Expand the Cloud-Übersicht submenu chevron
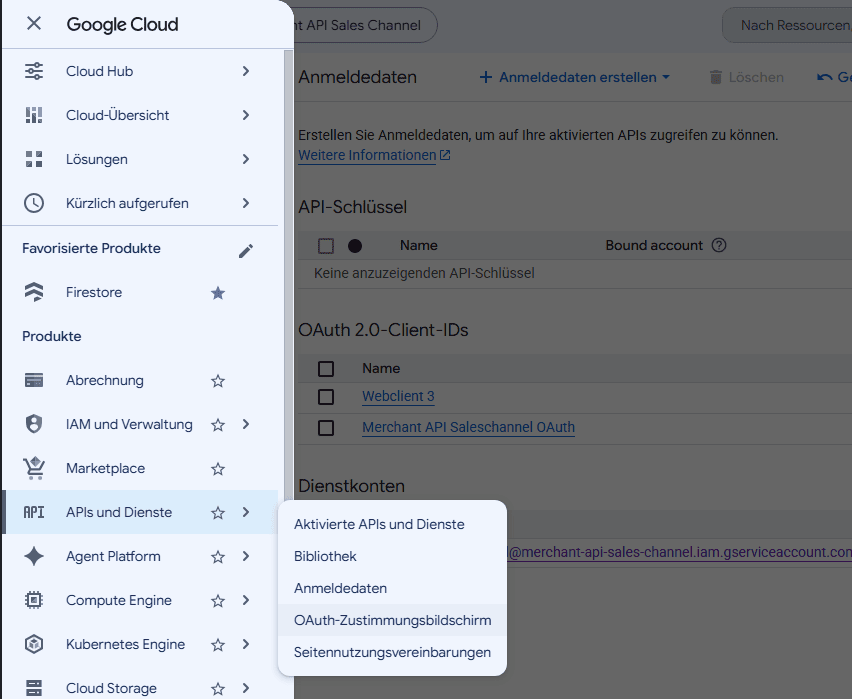The width and height of the screenshot is (852, 699). (246, 115)
